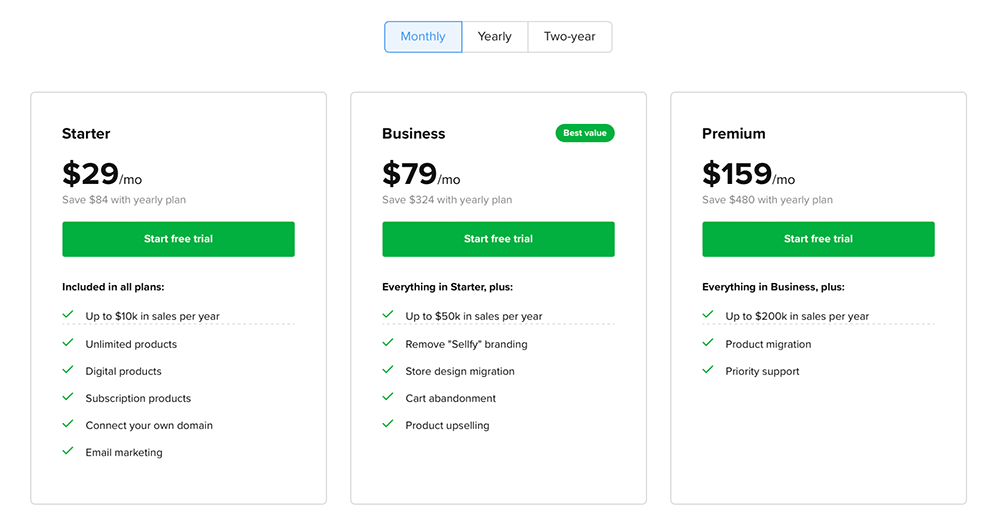Screen dimensions: 1000x523
Task: Switch to the Monthly billing tab
Action: 423,37
